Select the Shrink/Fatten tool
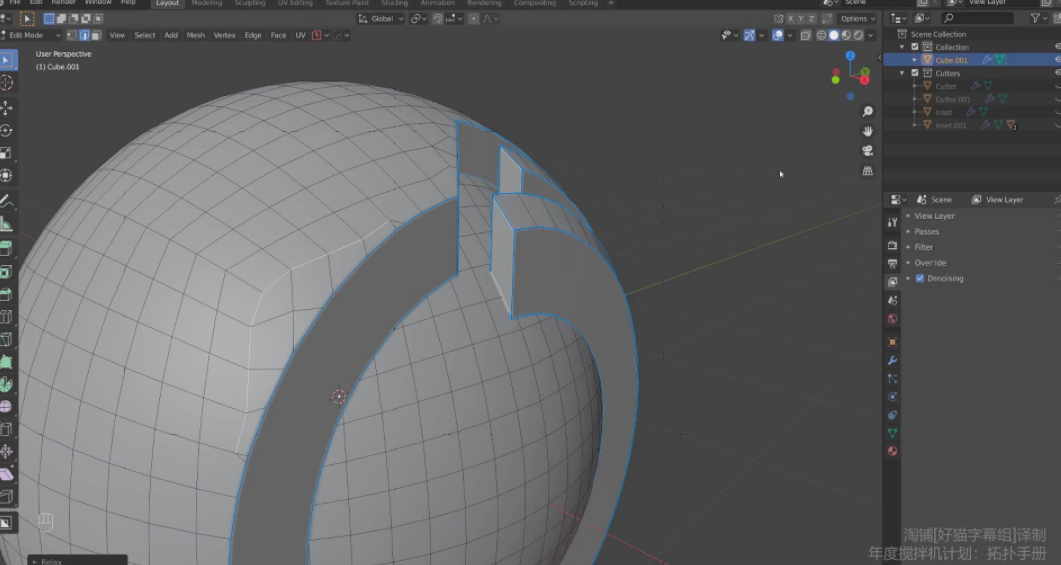Image resolution: width=1061 pixels, height=565 pixels. pyautogui.click(x=7, y=451)
